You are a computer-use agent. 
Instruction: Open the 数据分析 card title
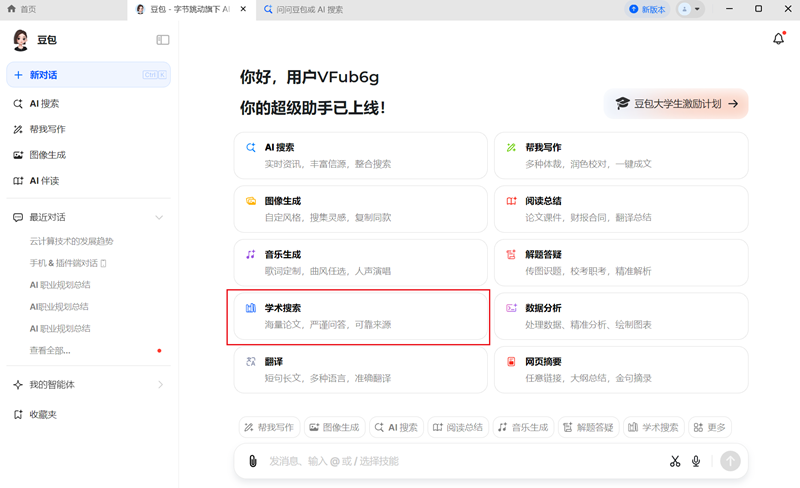(543, 308)
